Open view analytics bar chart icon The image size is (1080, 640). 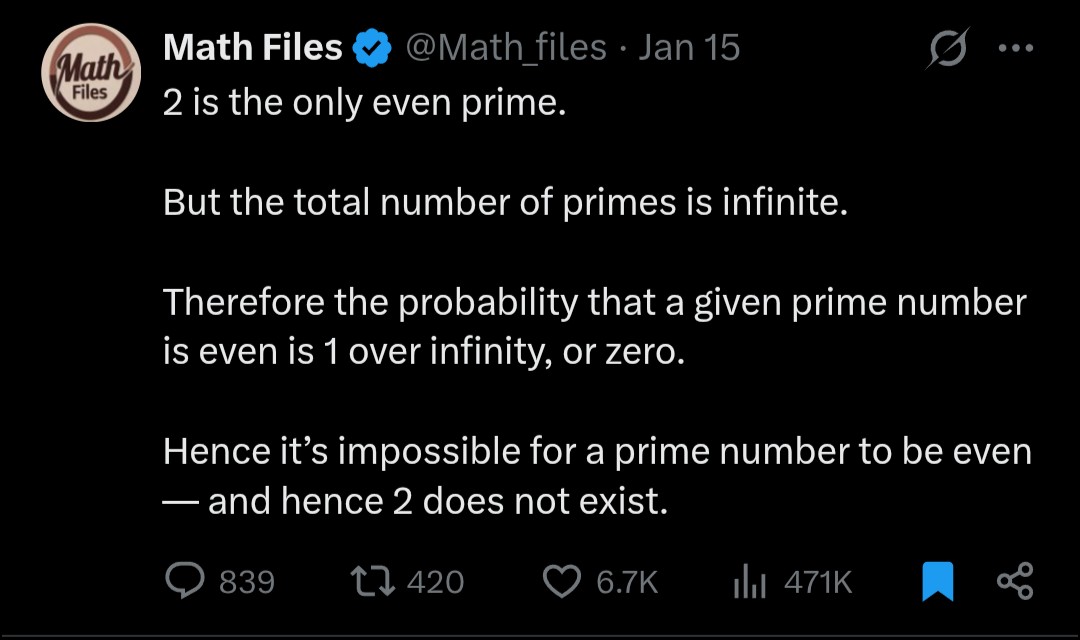[x=749, y=581]
